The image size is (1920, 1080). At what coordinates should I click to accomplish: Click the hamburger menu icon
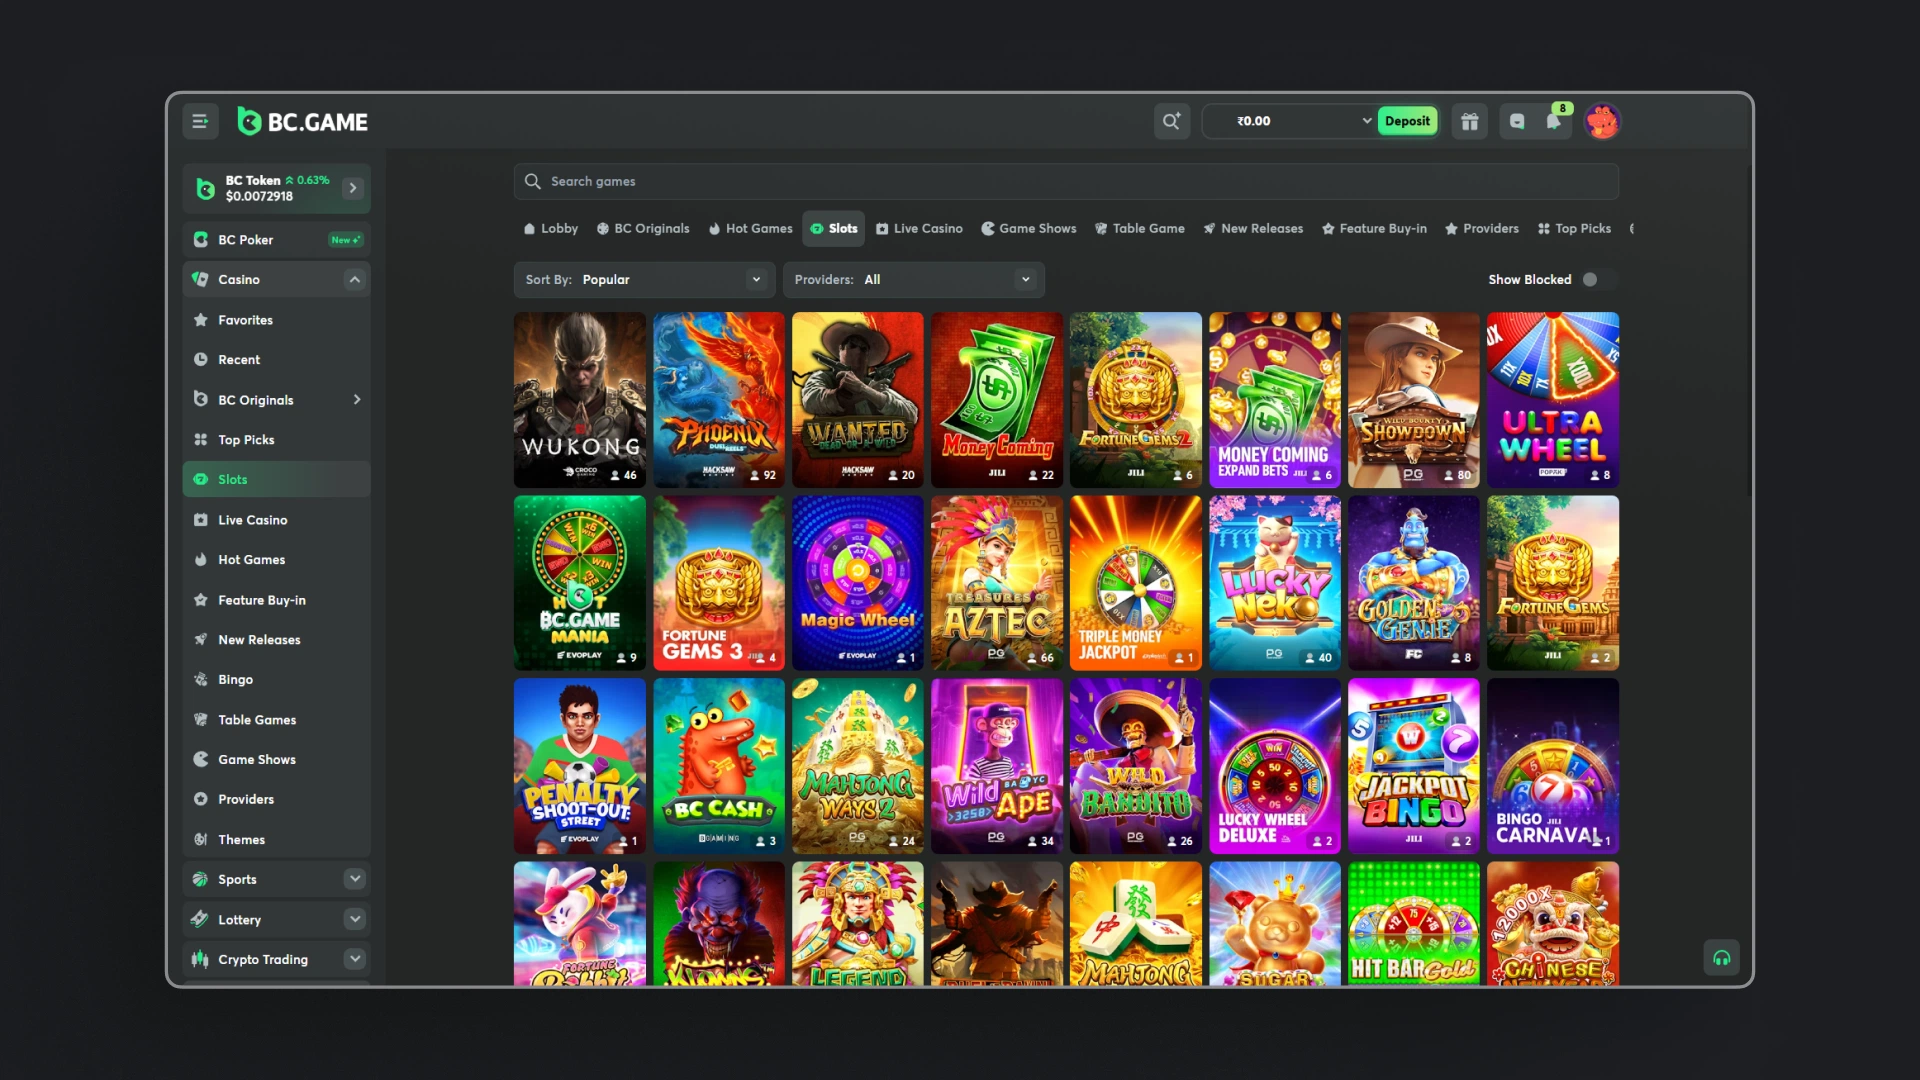pyautogui.click(x=200, y=122)
